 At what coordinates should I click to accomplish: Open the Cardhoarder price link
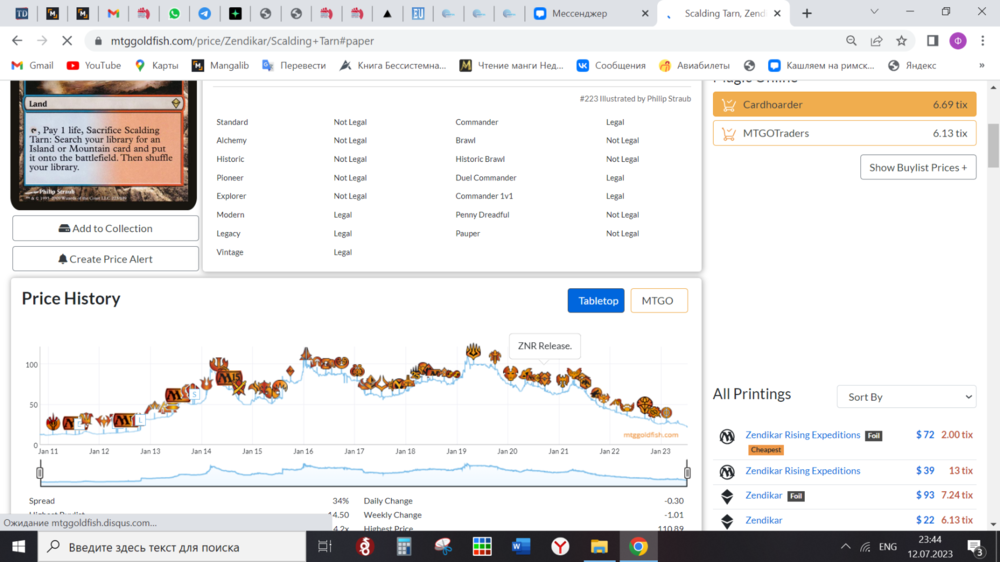tap(772, 104)
